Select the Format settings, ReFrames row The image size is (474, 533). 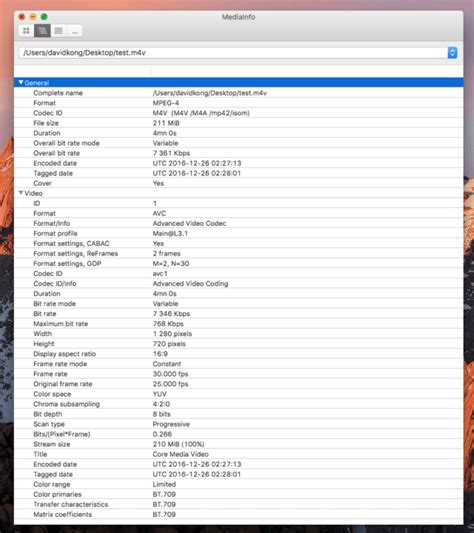click(238, 253)
